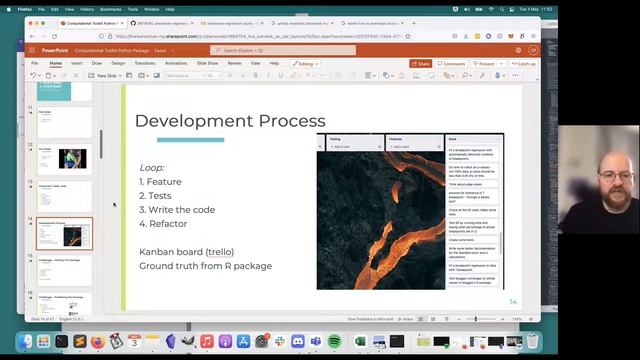The image size is (640, 360).
Task: Switch to Slide Sorter view icon
Action: 433,319
